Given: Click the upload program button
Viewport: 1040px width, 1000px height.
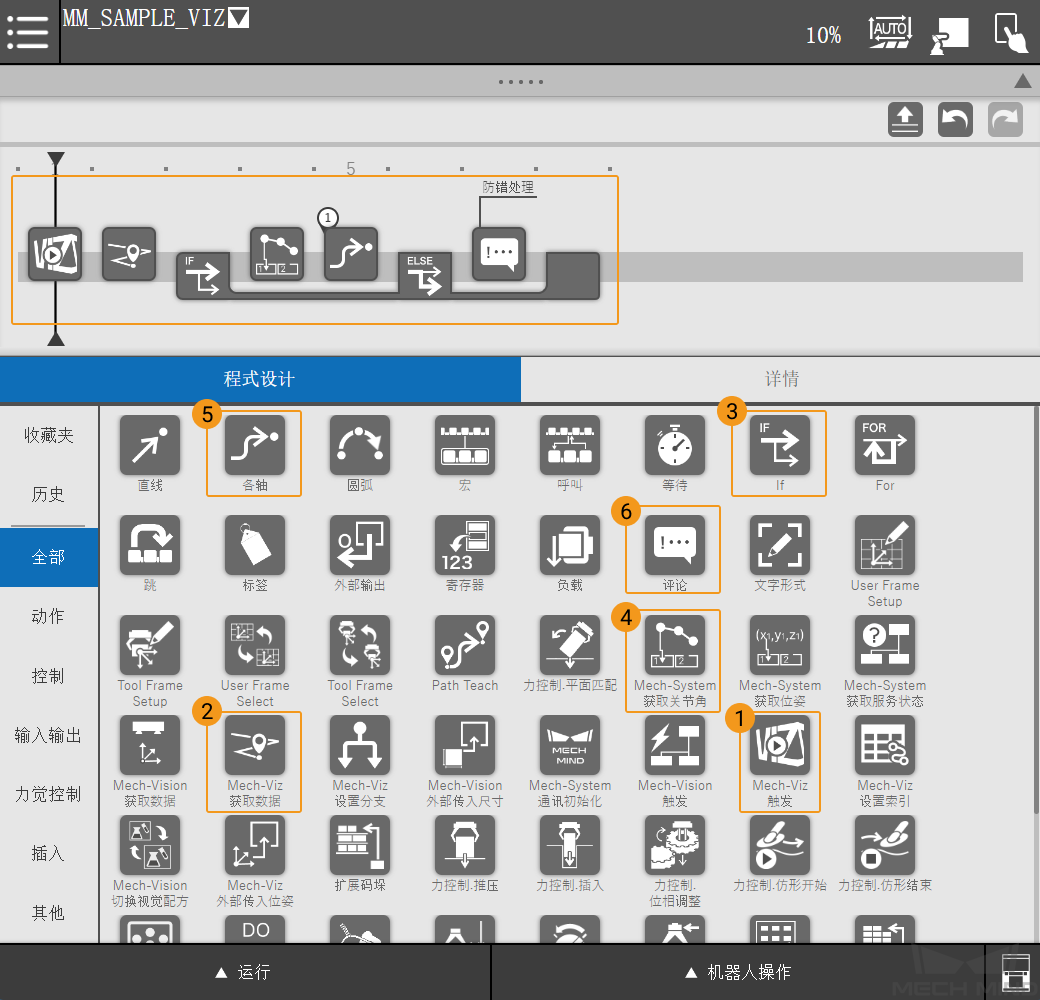Looking at the screenshot, I should pyautogui.click(x=905, y=120).
